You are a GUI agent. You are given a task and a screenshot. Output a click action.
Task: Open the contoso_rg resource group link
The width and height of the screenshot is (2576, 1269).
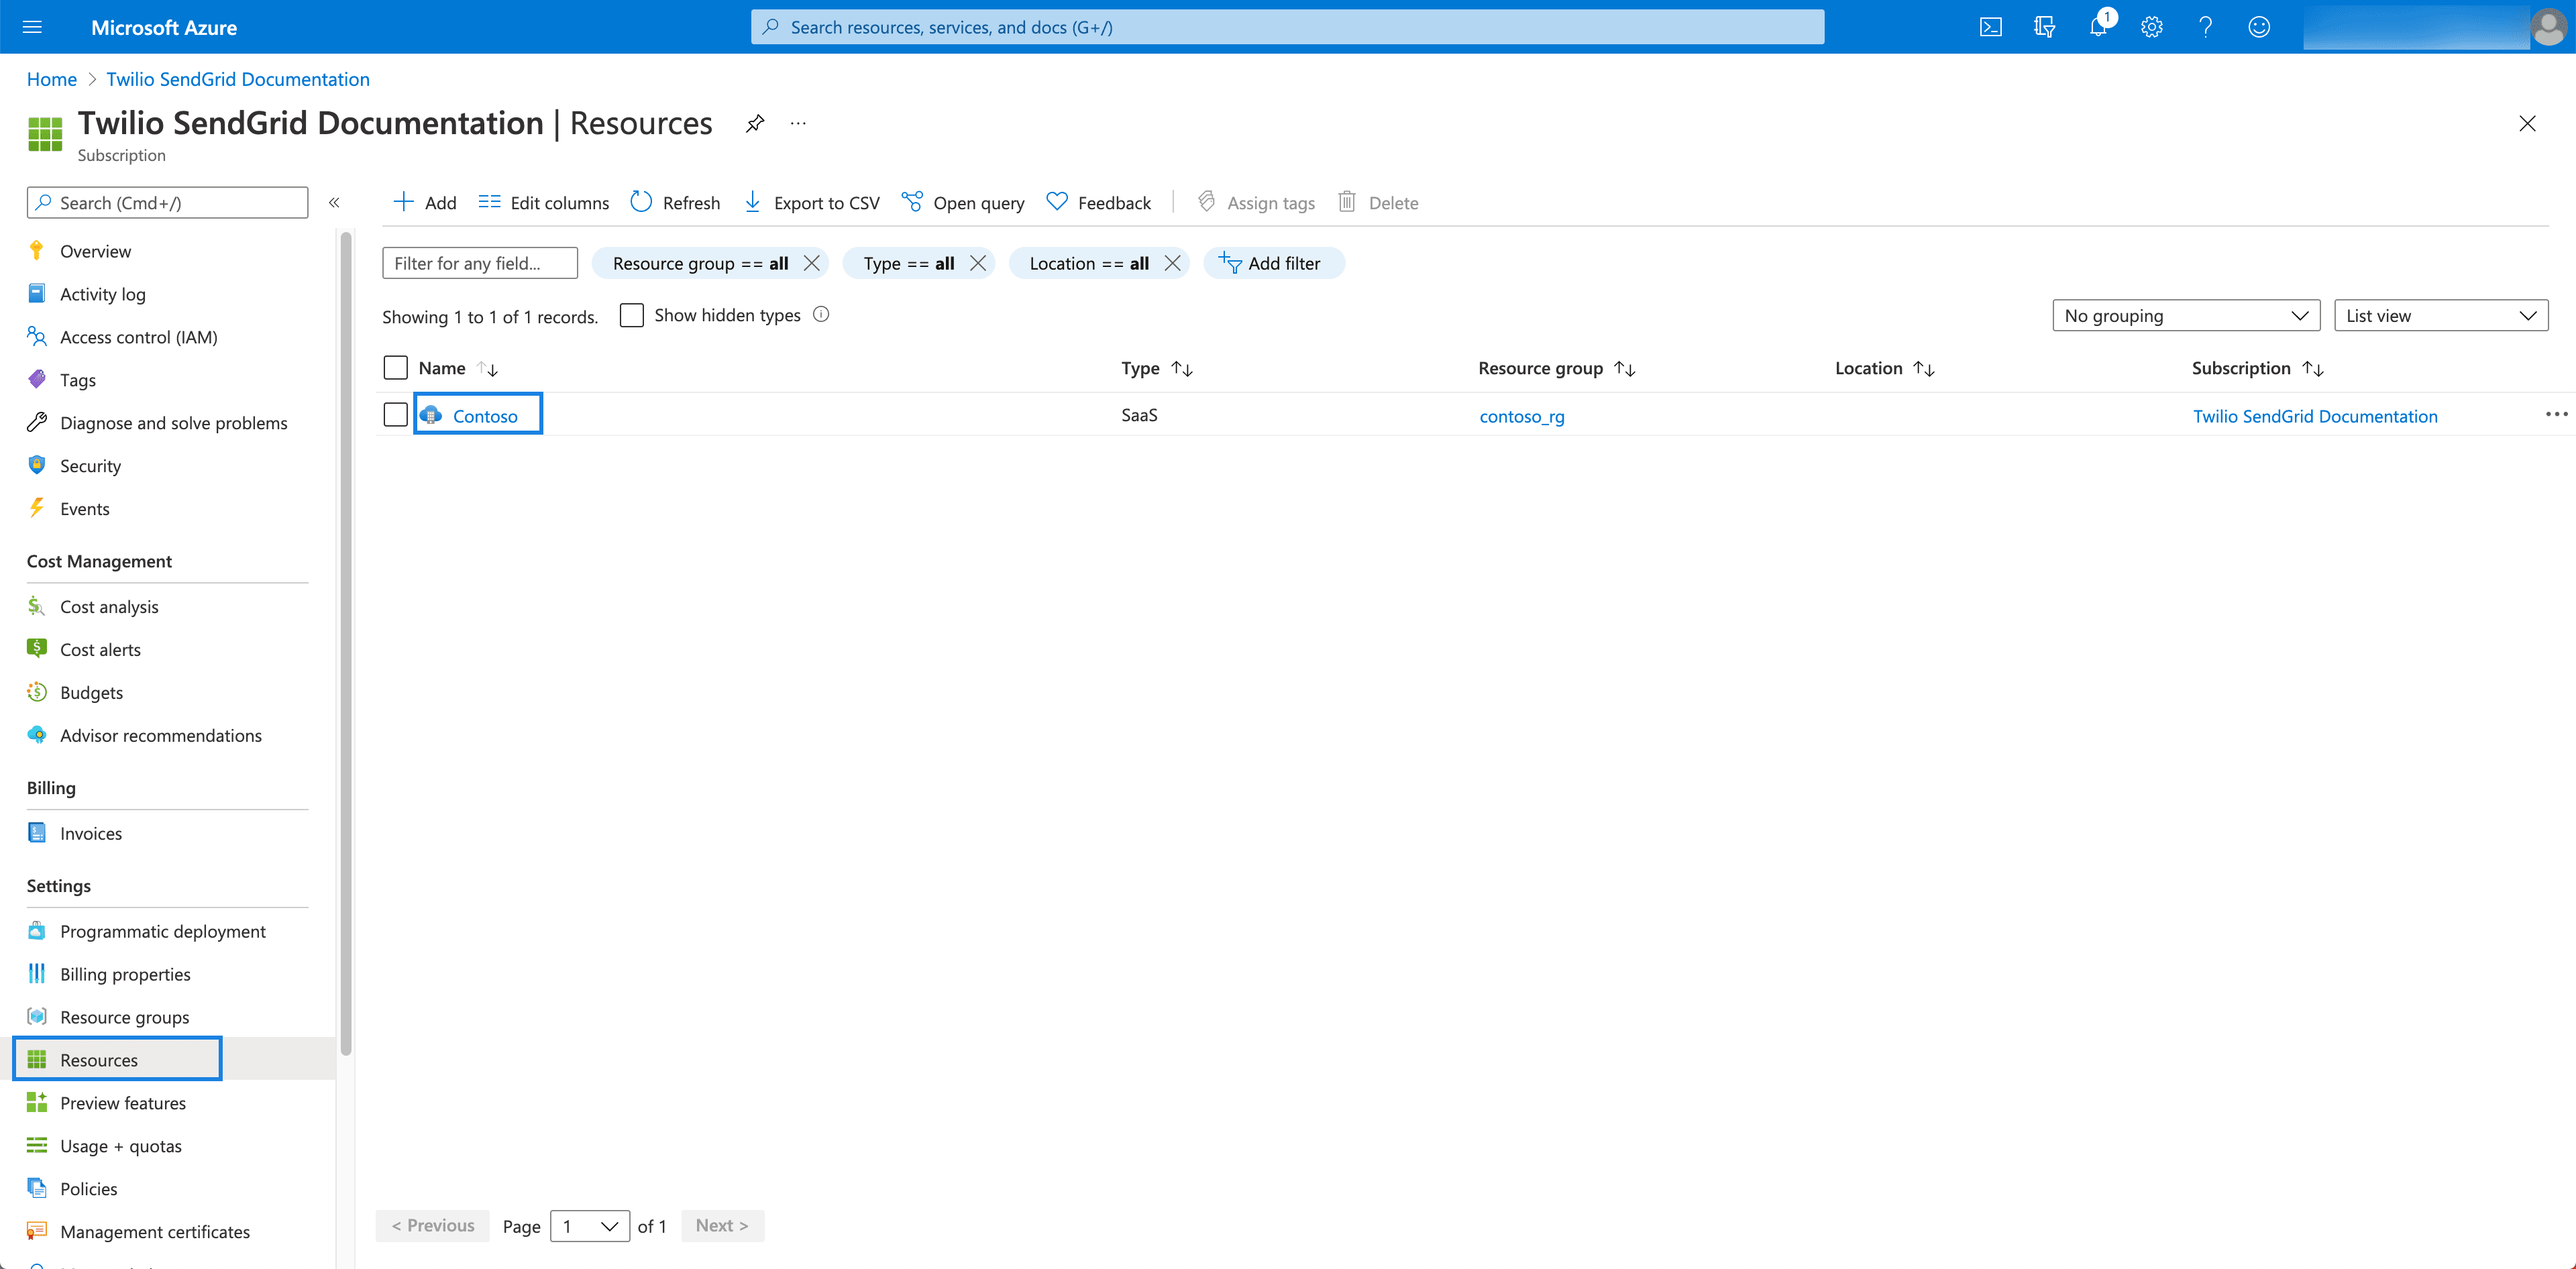coord(1521,416)
